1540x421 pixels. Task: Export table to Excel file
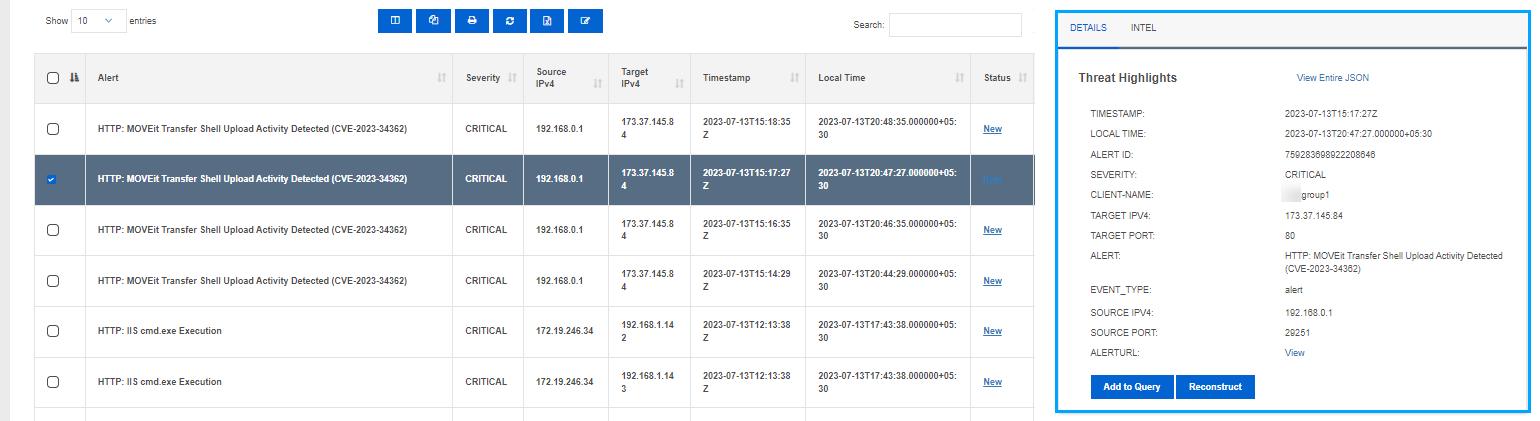547,21
